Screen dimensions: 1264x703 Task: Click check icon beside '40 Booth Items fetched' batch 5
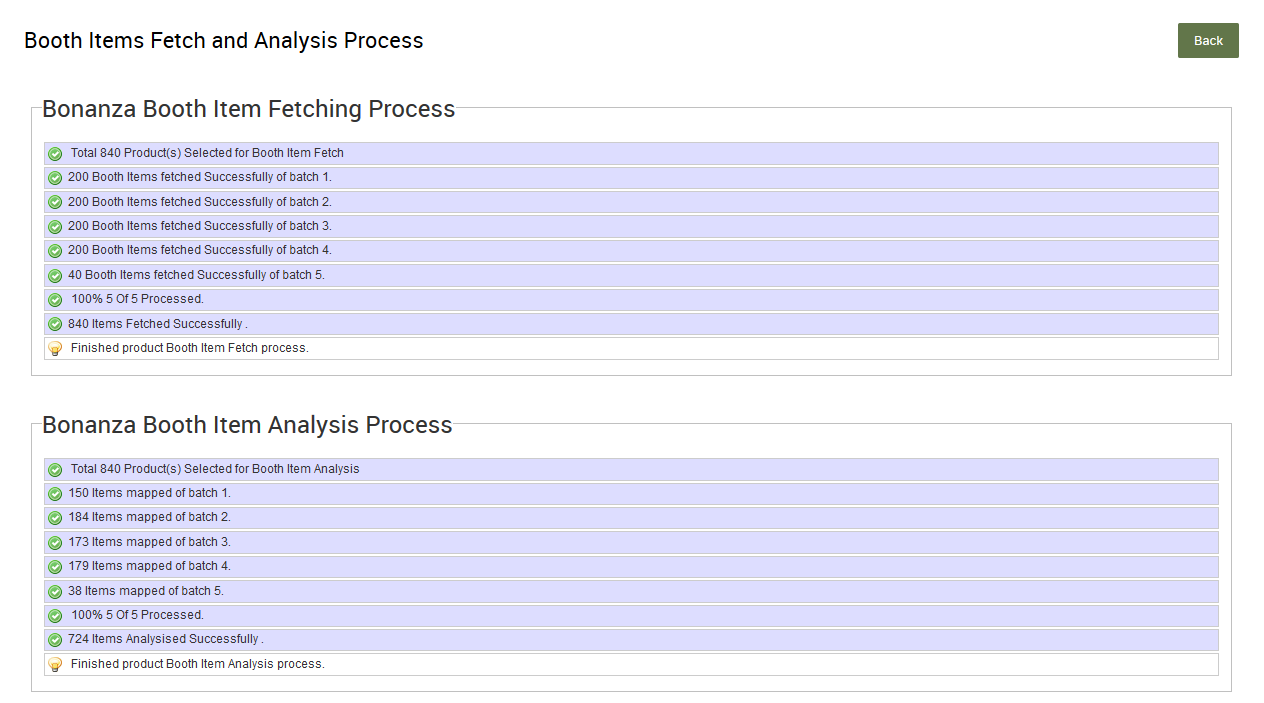pyautogui.click(x=55, y=276)
